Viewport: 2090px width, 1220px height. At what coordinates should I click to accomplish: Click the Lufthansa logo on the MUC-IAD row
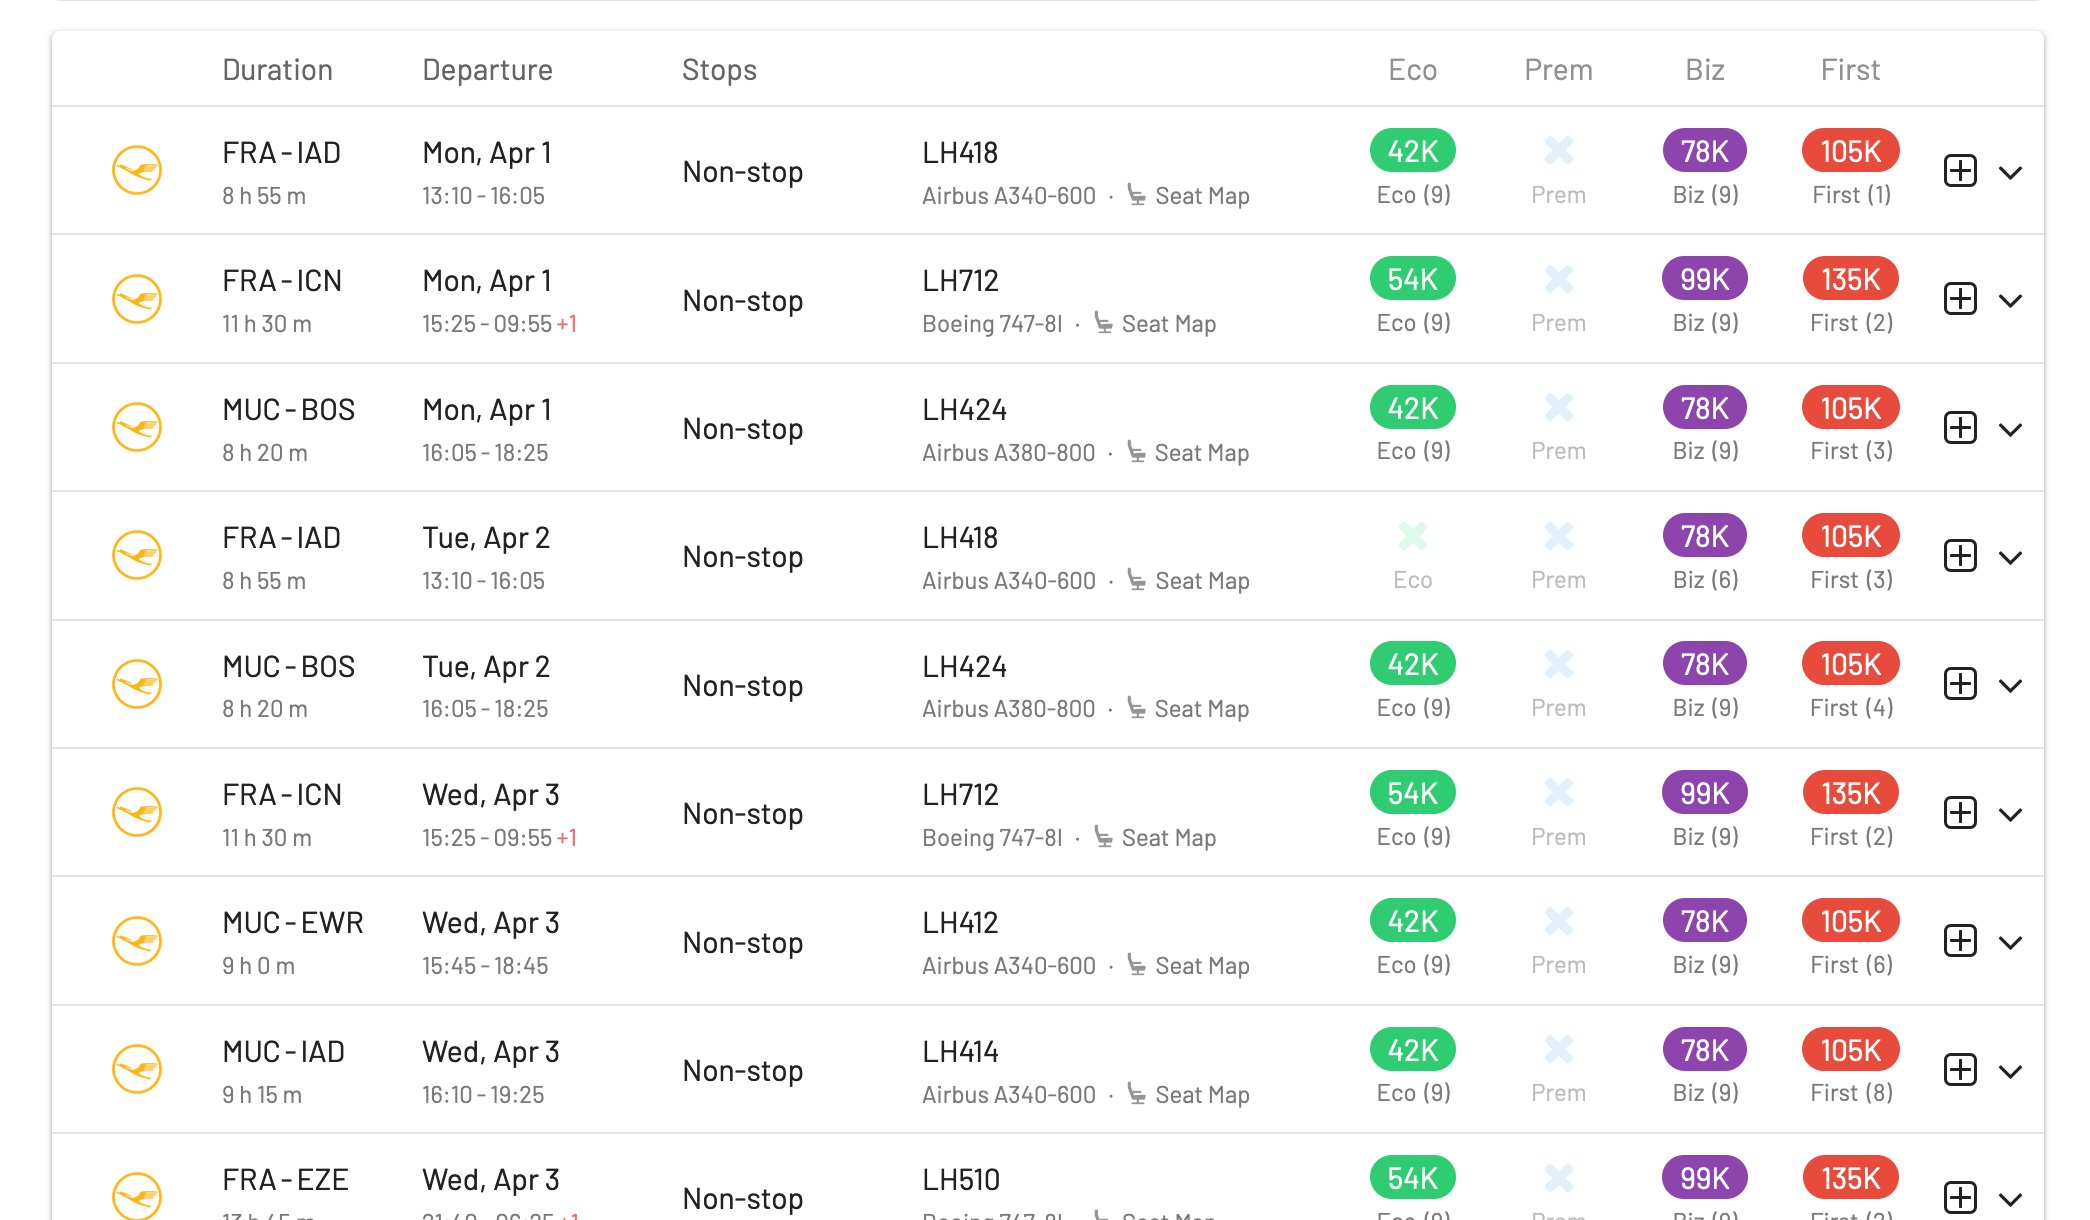click(x=137, y=1069)
